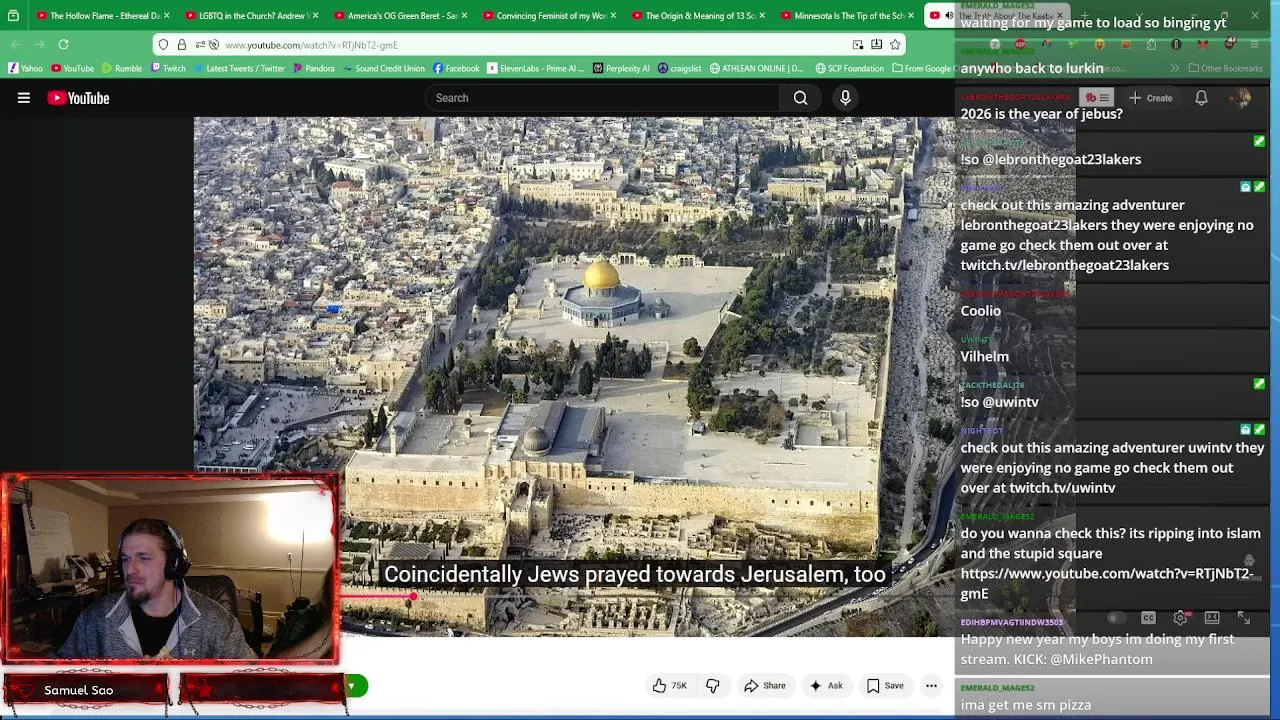Open YouTube notifications bell
Screen dimensions: 1280x720
click(1201, 98)
